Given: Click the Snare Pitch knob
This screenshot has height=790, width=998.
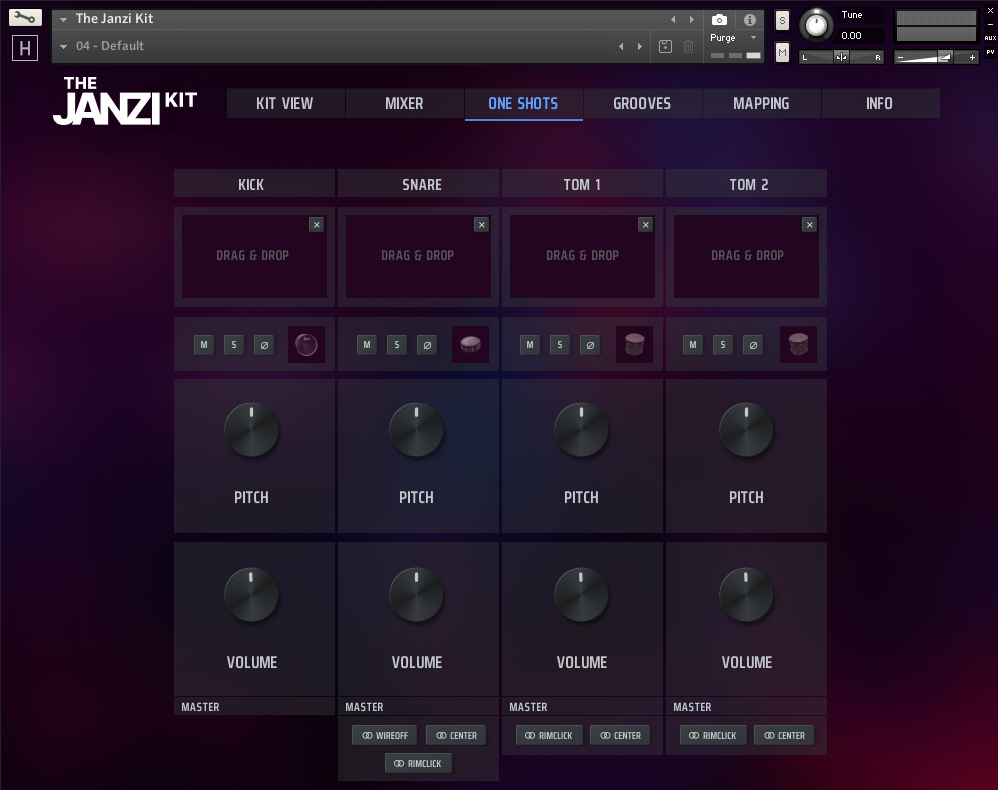Looking at the screenshot, I should [416, 430].
